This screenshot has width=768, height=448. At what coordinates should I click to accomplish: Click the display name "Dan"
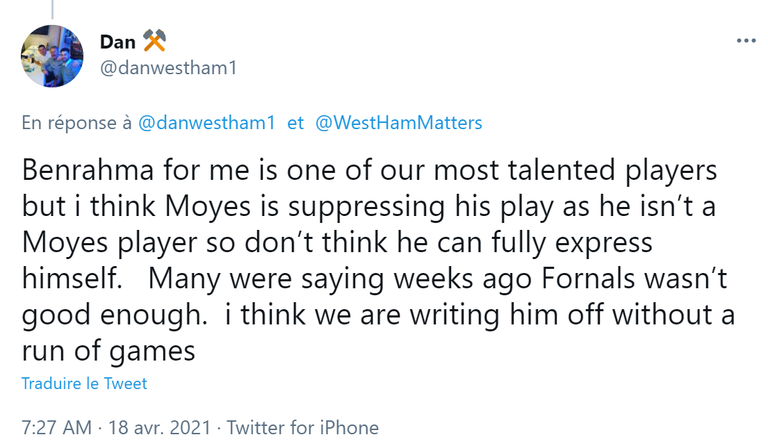pos(118,41)
